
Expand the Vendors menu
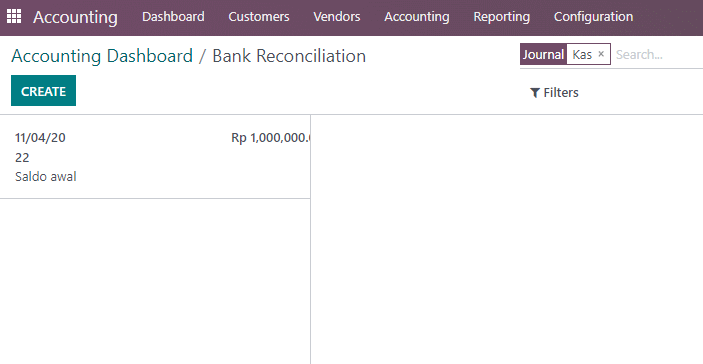pos(337,17)
